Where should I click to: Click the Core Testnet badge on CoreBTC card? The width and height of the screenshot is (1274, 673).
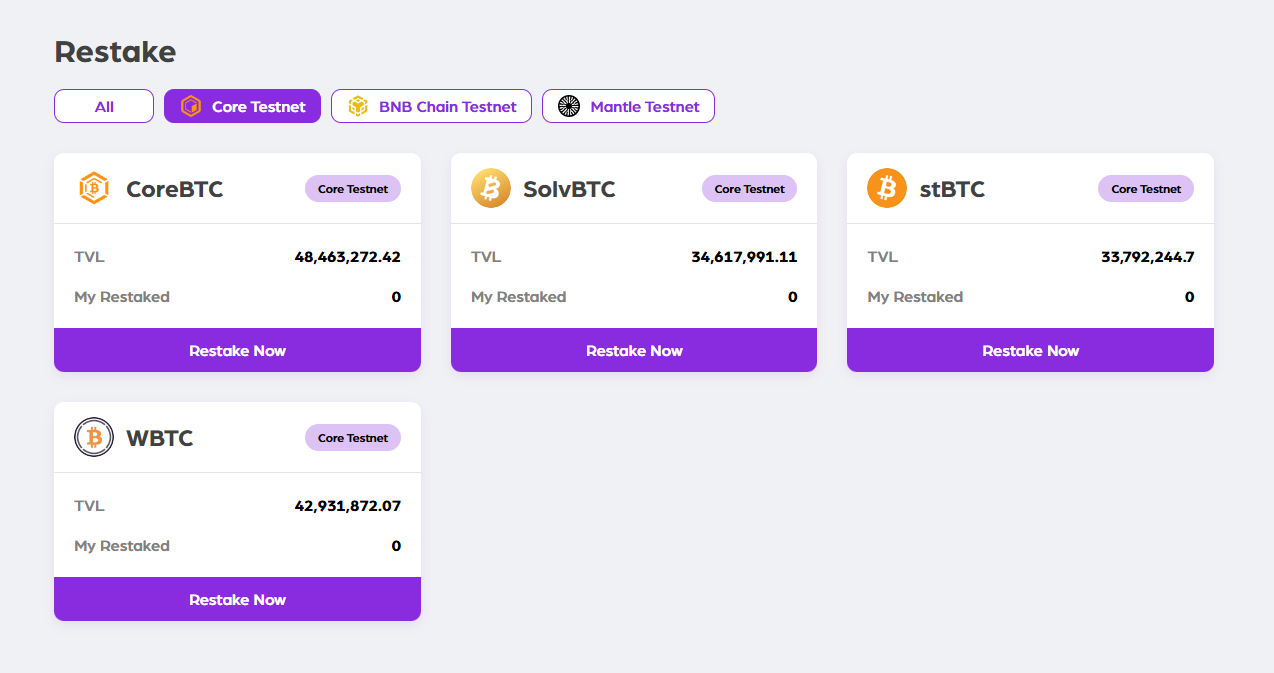352,188
